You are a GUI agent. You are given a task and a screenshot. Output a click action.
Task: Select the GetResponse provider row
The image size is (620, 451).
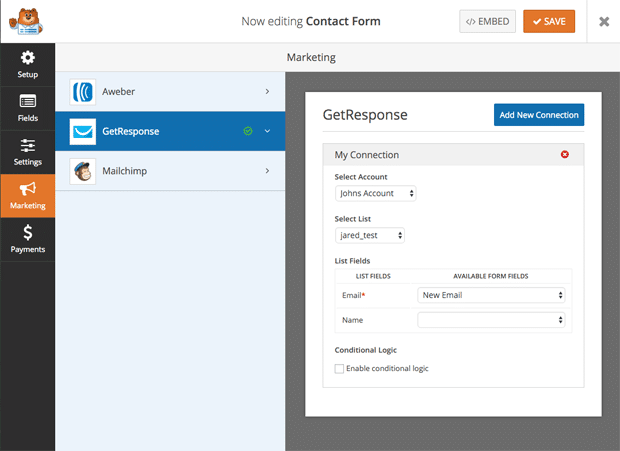pos(170,131)
